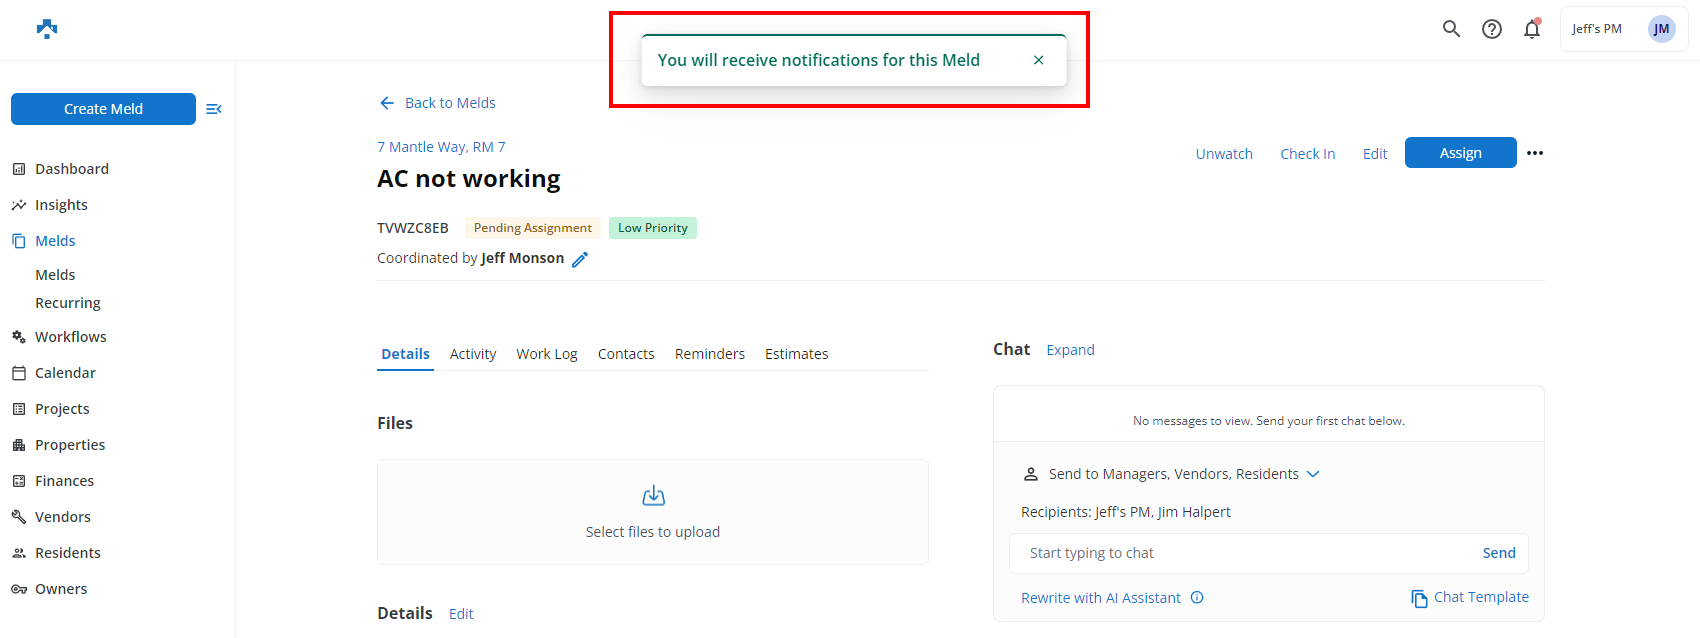This screenshot has width=1700, height=638.
Task: Expand the chat recipients dropdown
Action: pyautogui.click(x=1313, y=474)
